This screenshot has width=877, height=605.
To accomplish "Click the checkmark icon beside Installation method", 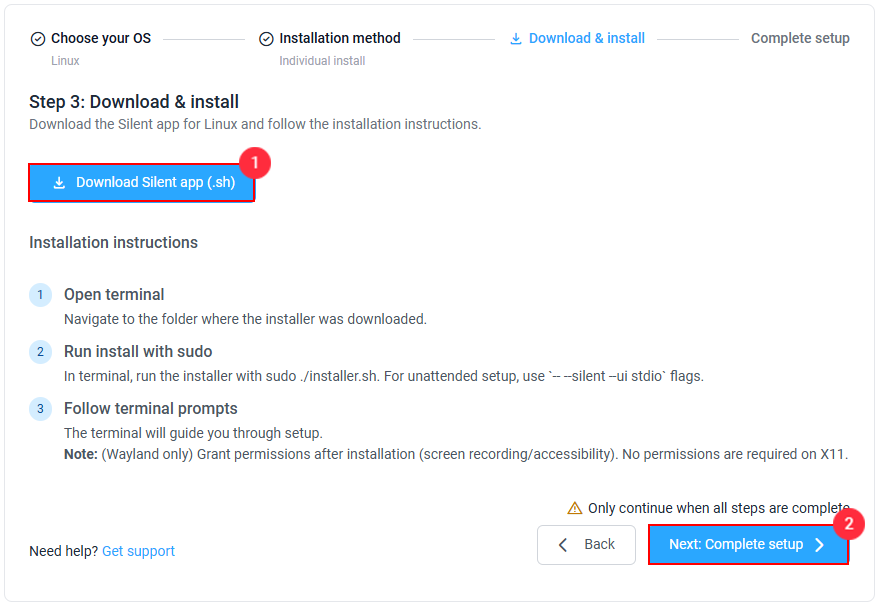I will [266, 39].
